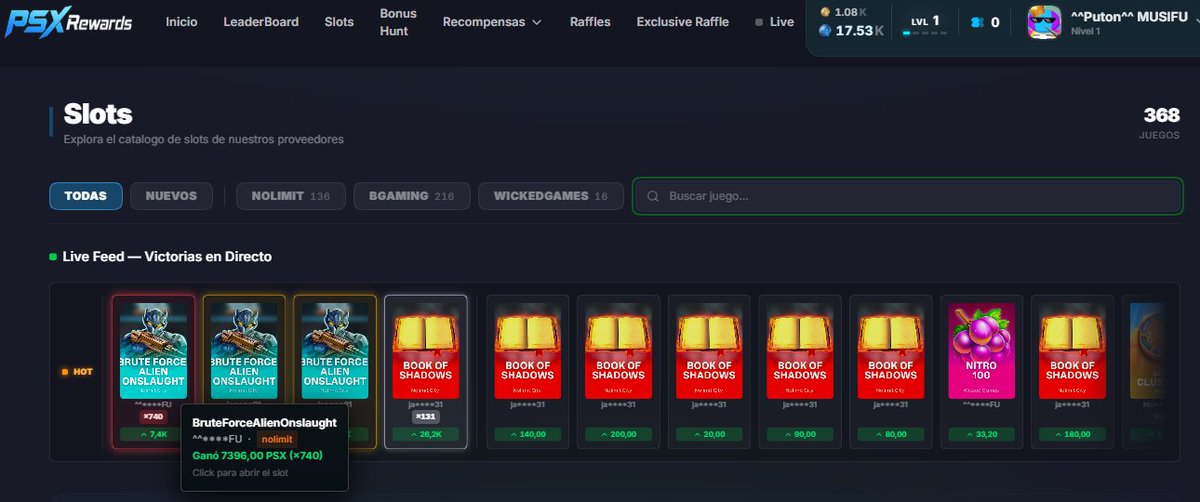Viewport: 1200px width, 502px height.
Task: Open Book of Shadows ×131 highlighted card
Action: click(x=426, y=371)
